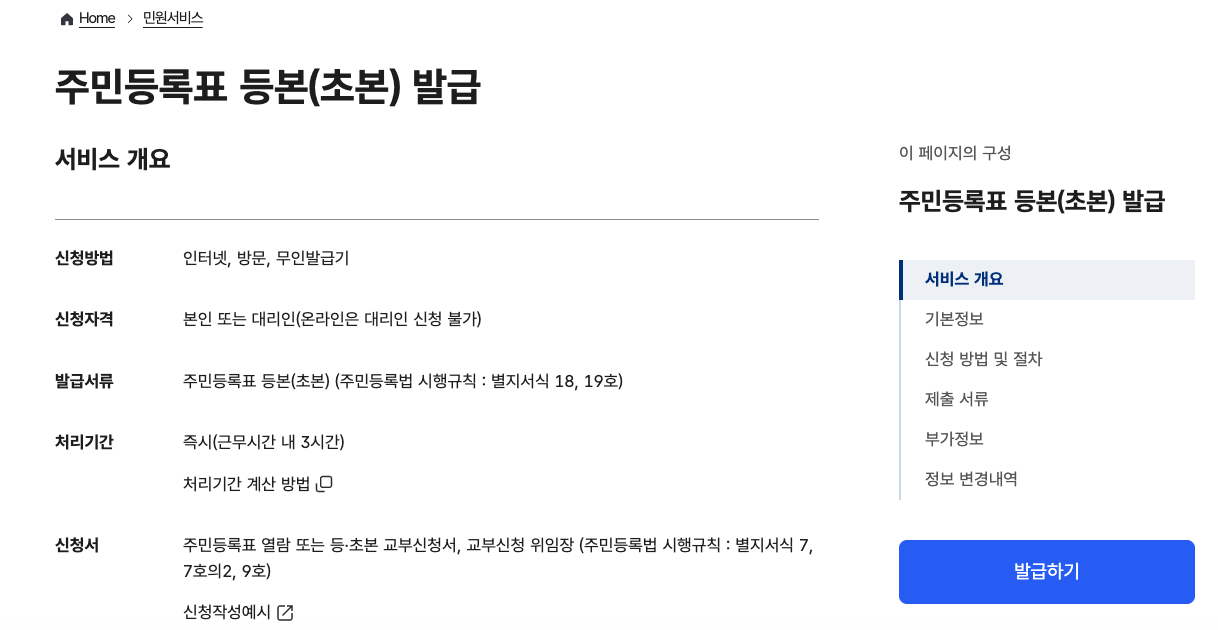Jump to the 기본정보 section
1218x630 pixels.
coord(953,319)
